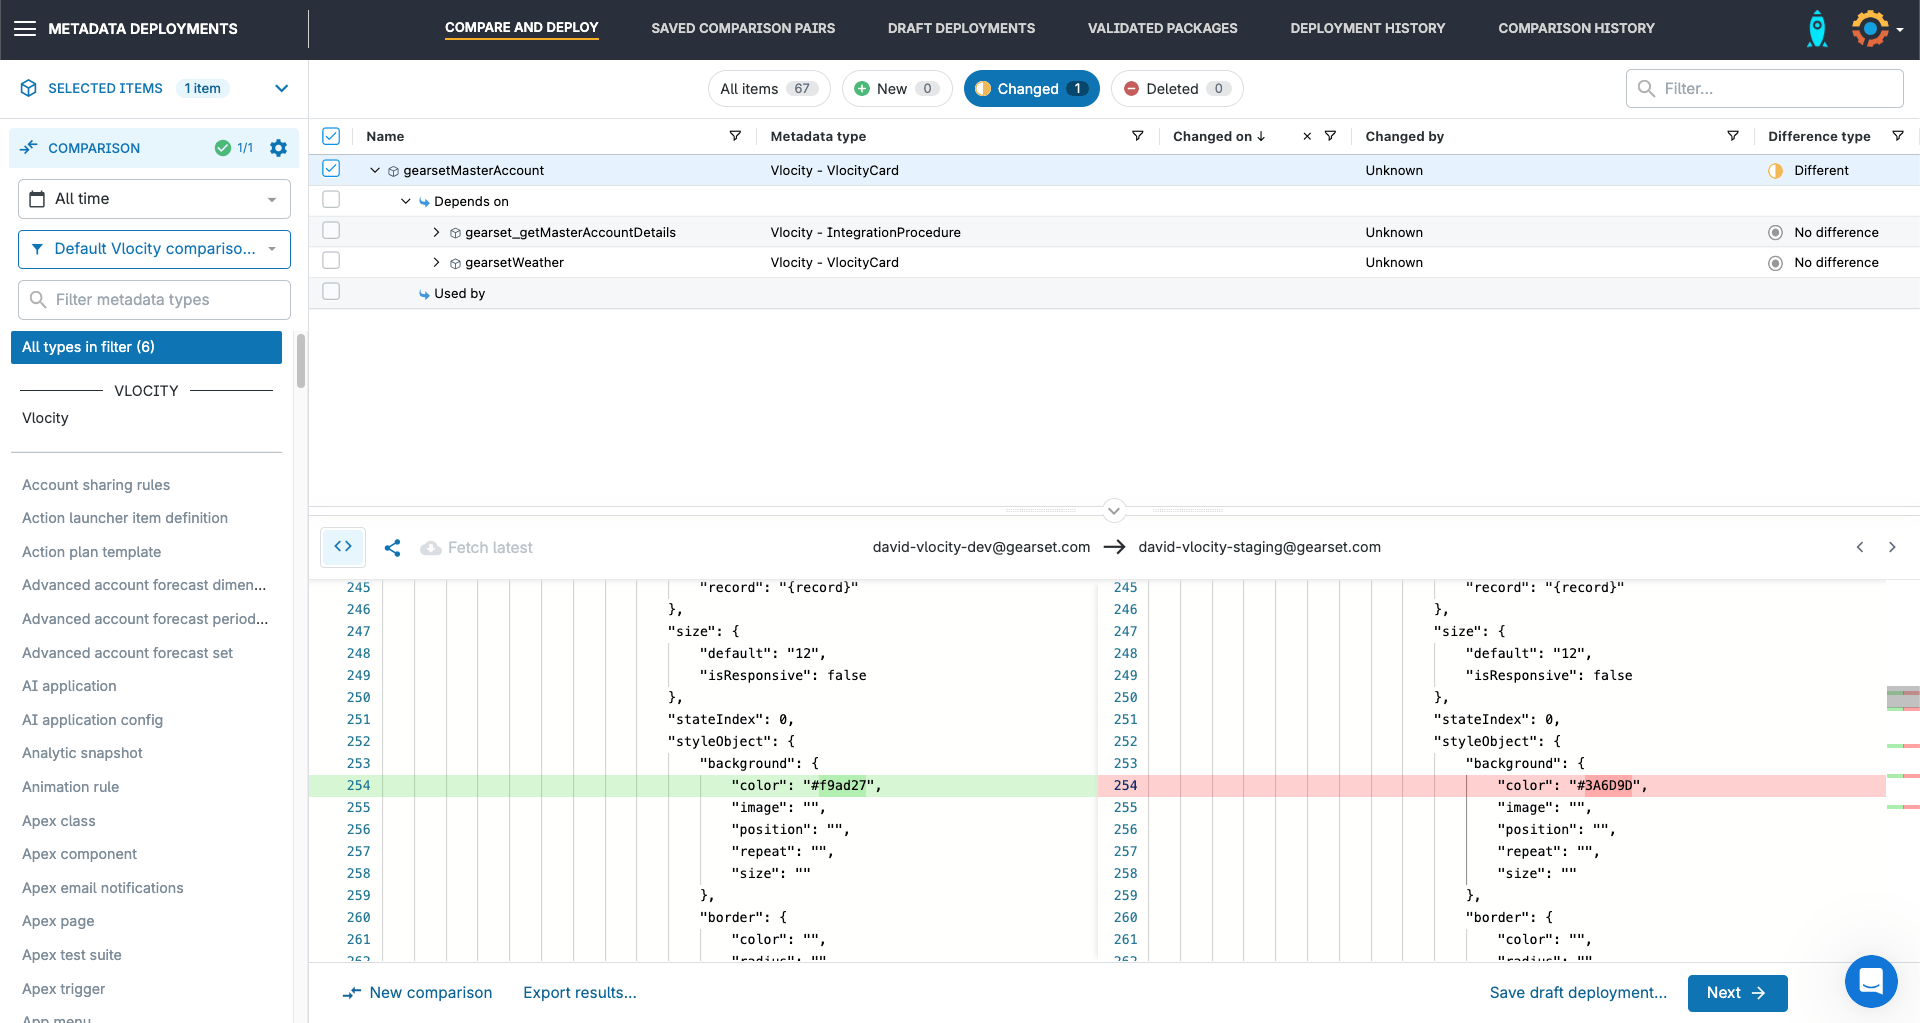Open the All time date dropdown
Image resolution: width=1920 pixels, height=1023 pixels.
pos(154,199)
